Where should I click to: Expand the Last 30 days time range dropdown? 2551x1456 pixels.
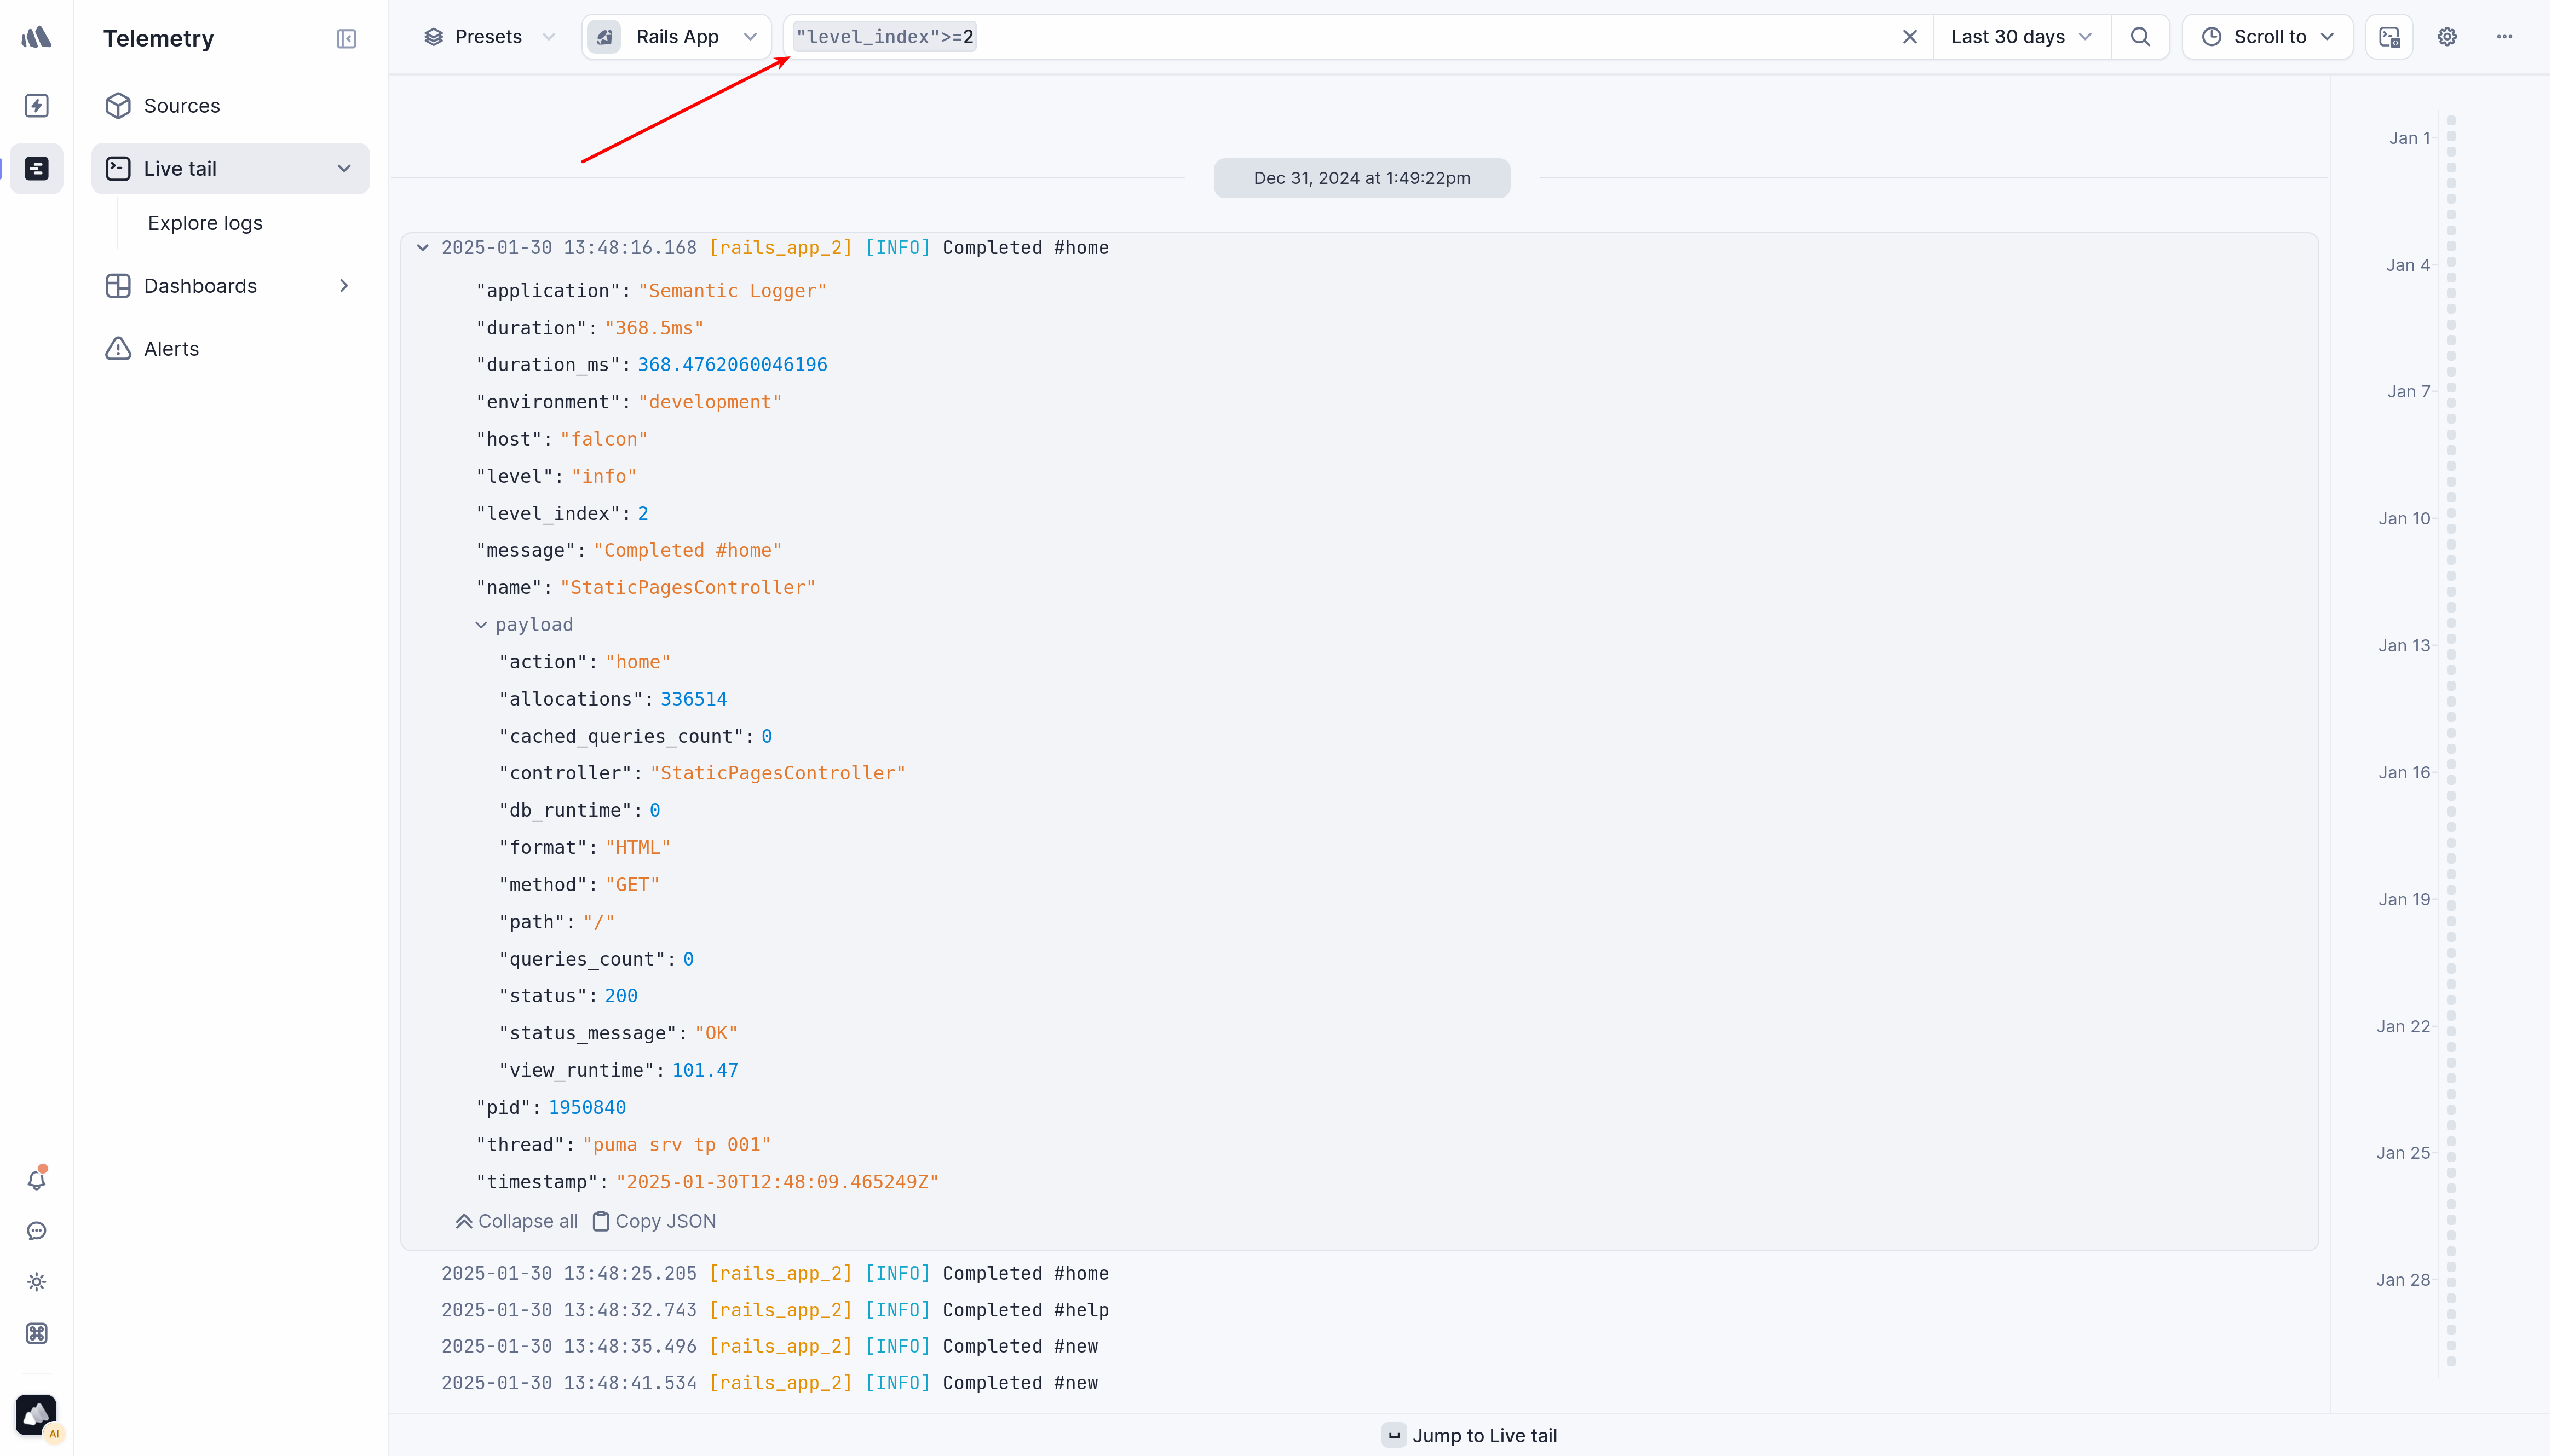click(x=2019, y=36)
